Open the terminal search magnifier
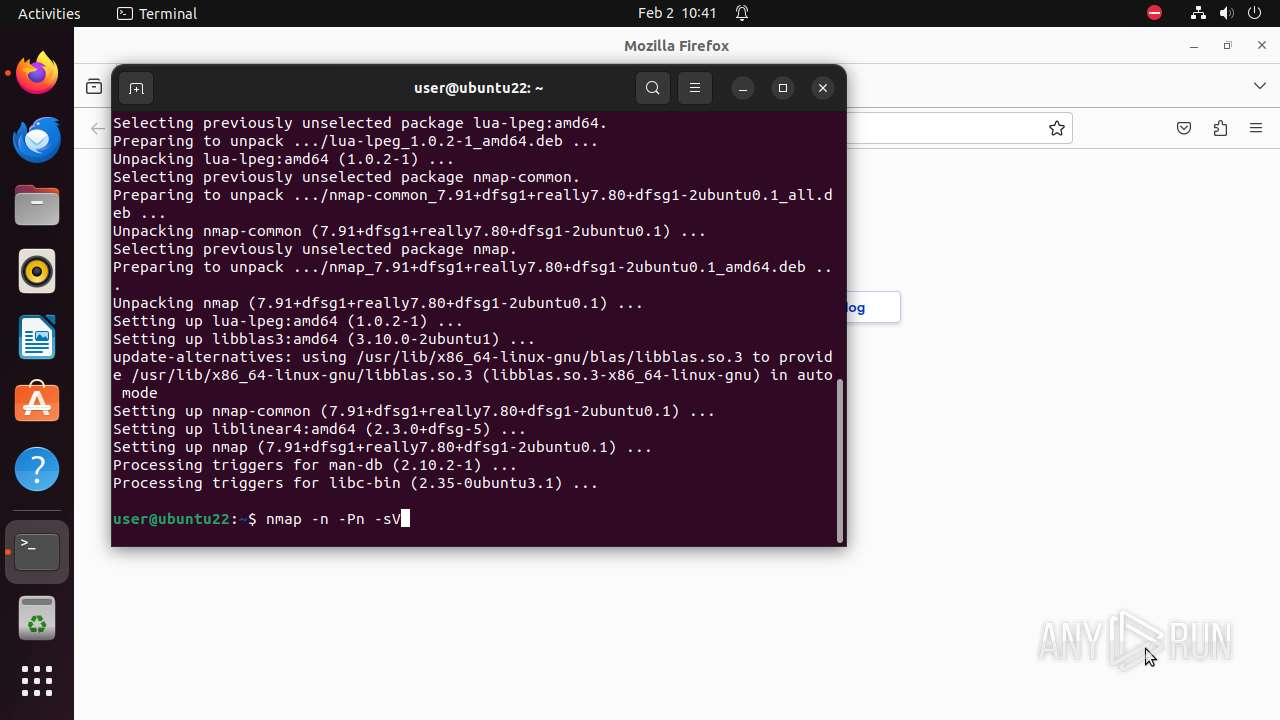Viewport: 1280px width, 720px height. (653, 88)
